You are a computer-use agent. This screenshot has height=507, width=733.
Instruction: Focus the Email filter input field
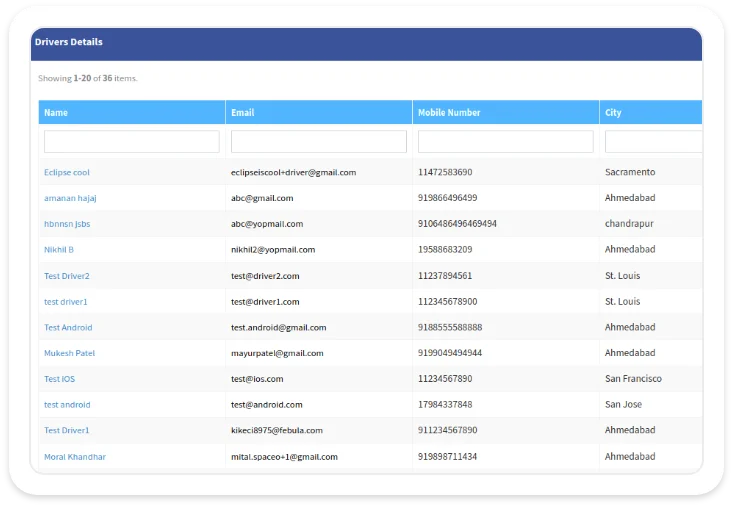[318, 142]
